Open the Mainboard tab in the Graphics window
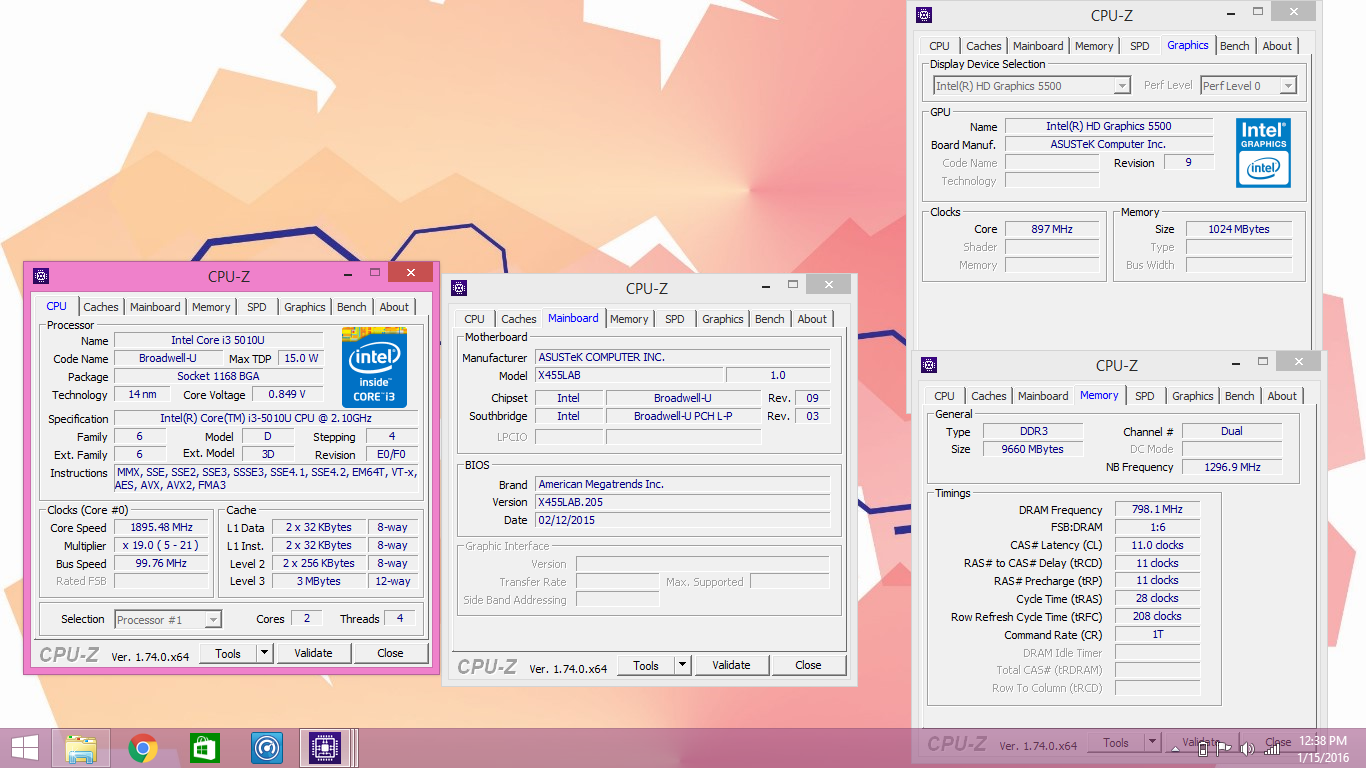 point(1038,46)
